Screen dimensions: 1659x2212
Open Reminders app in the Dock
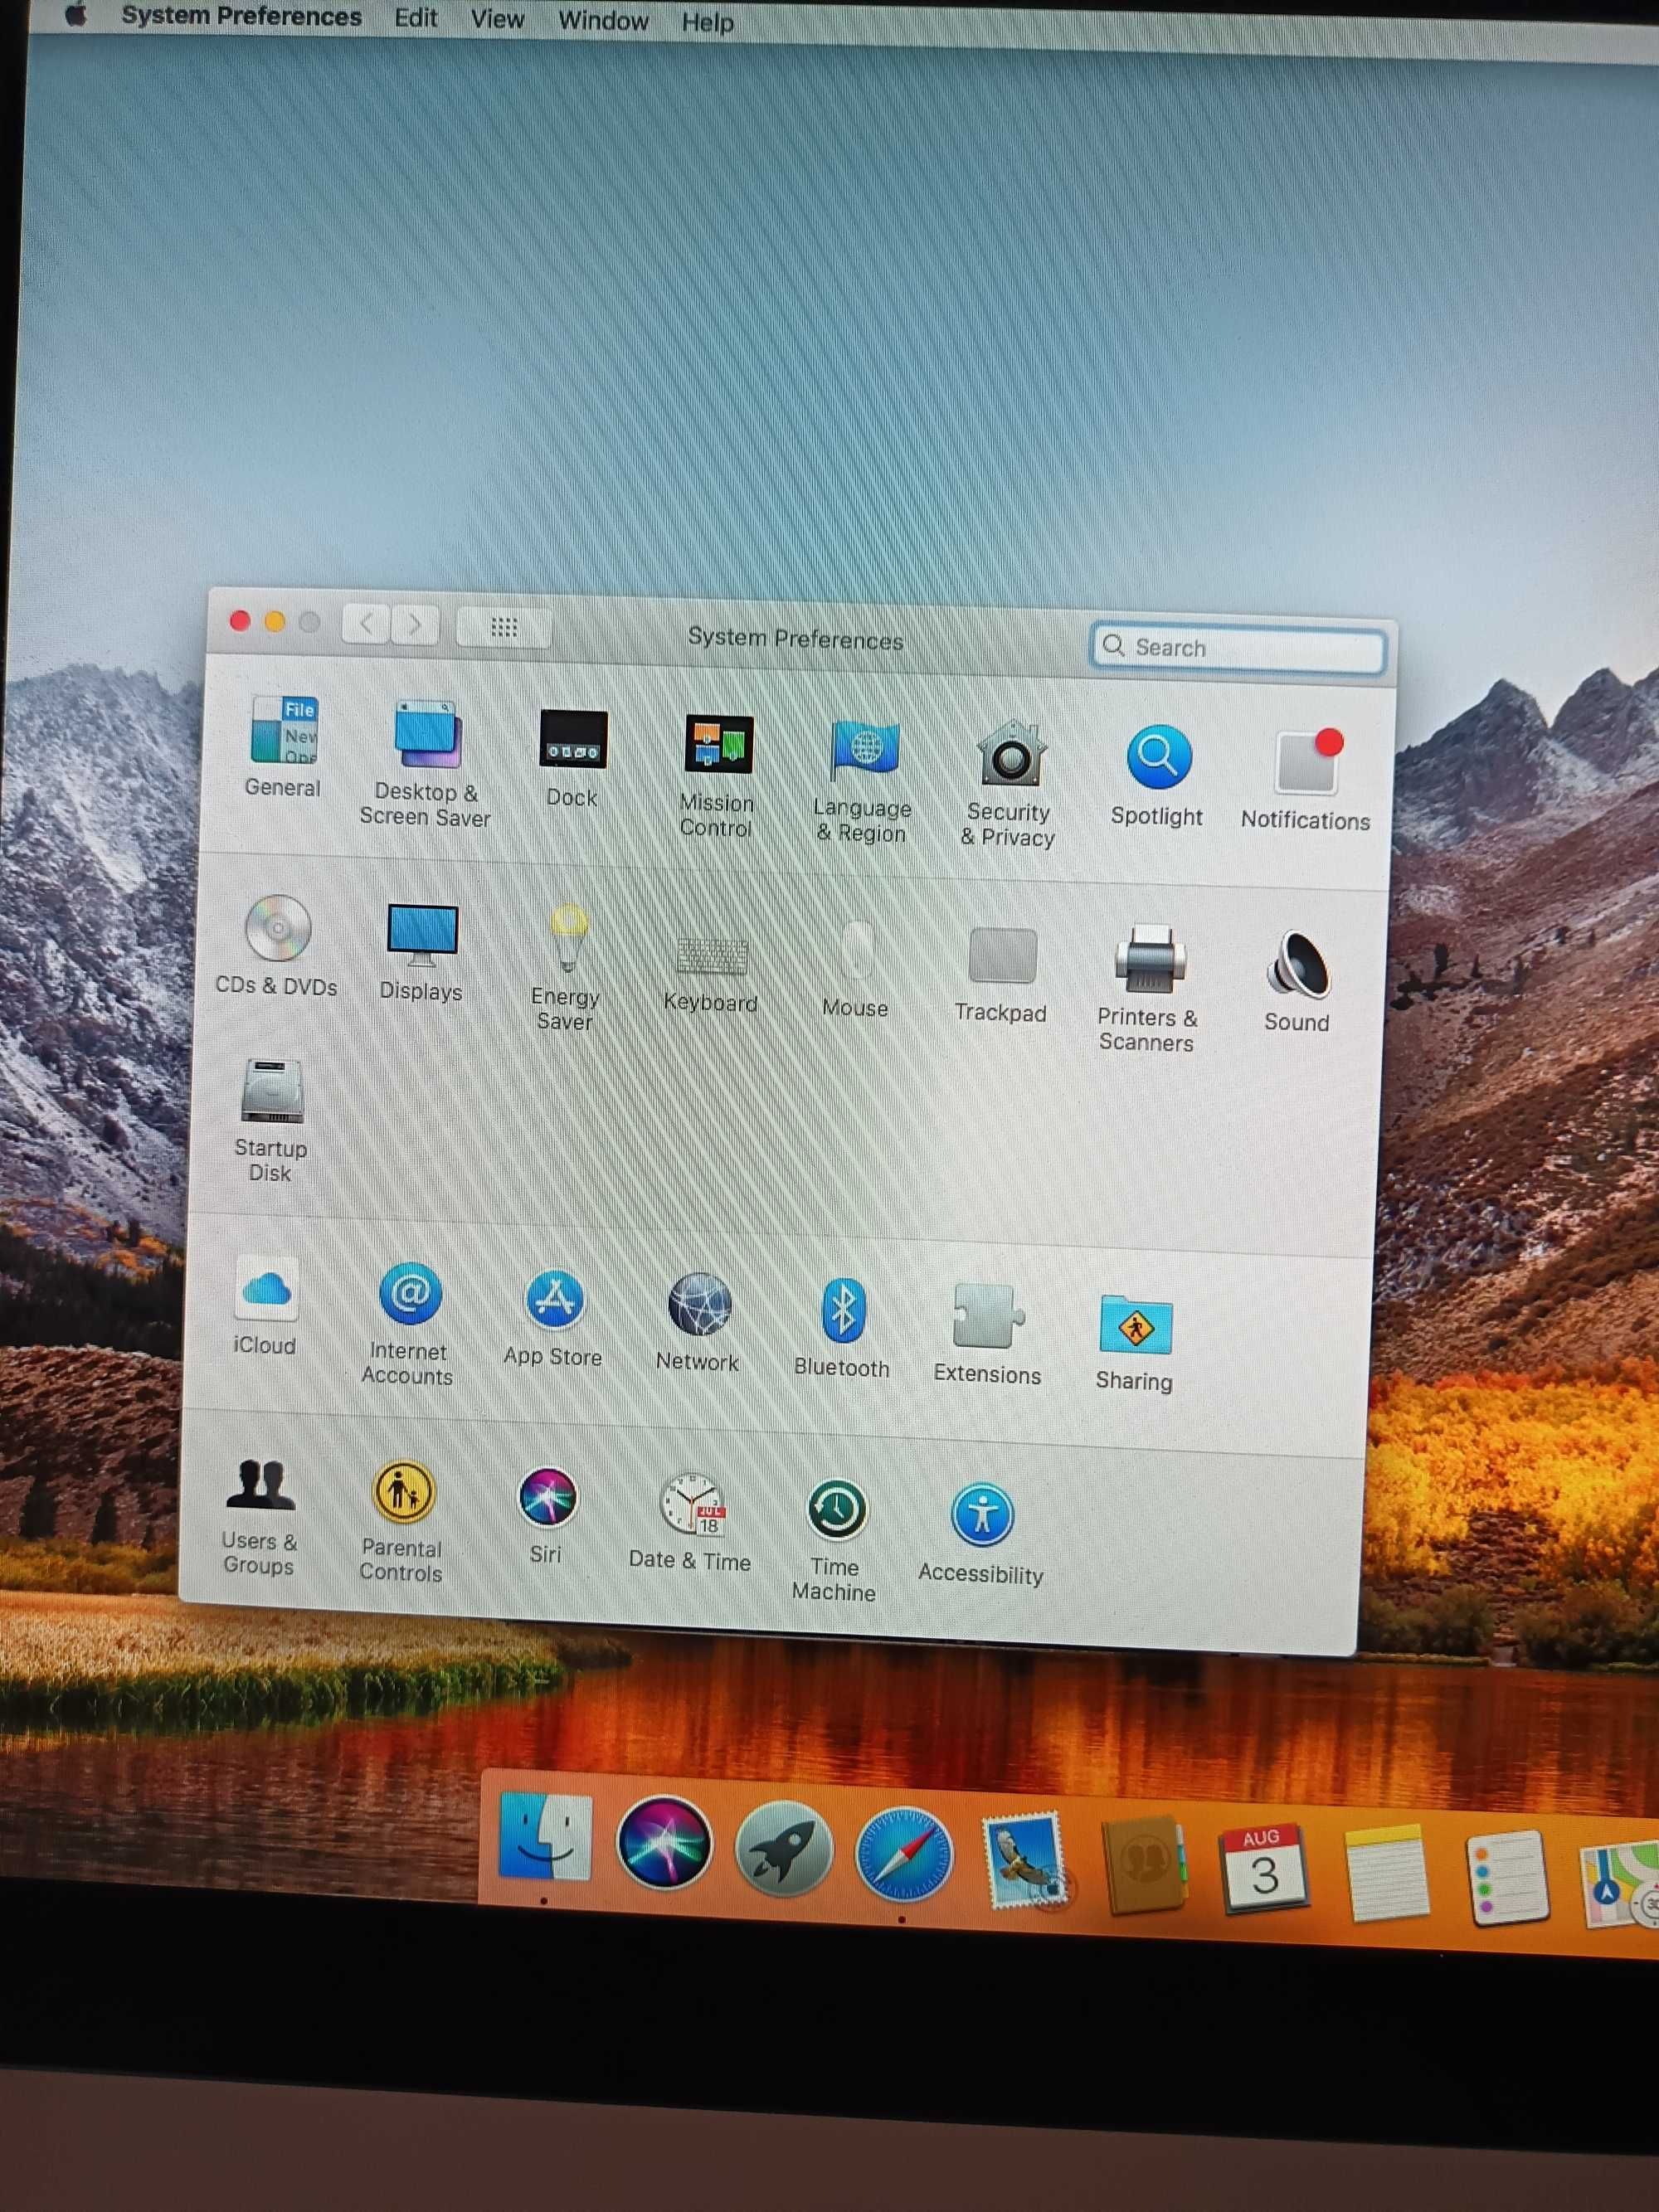pyautogui.click(x=1507, y=1878)
